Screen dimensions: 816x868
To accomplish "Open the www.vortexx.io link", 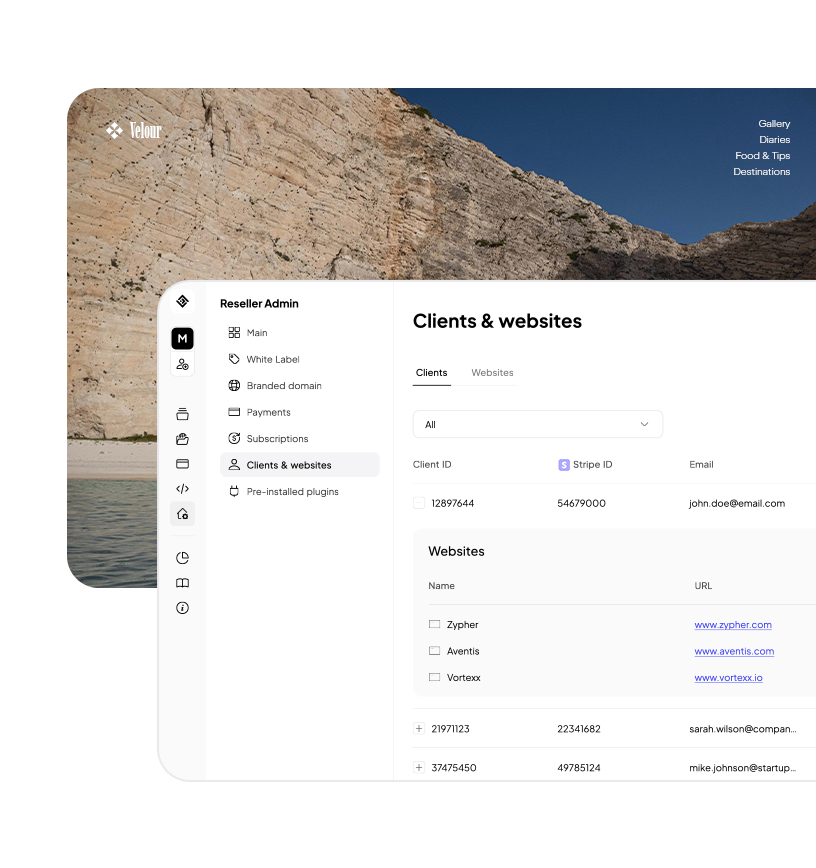I will (728, 677).
